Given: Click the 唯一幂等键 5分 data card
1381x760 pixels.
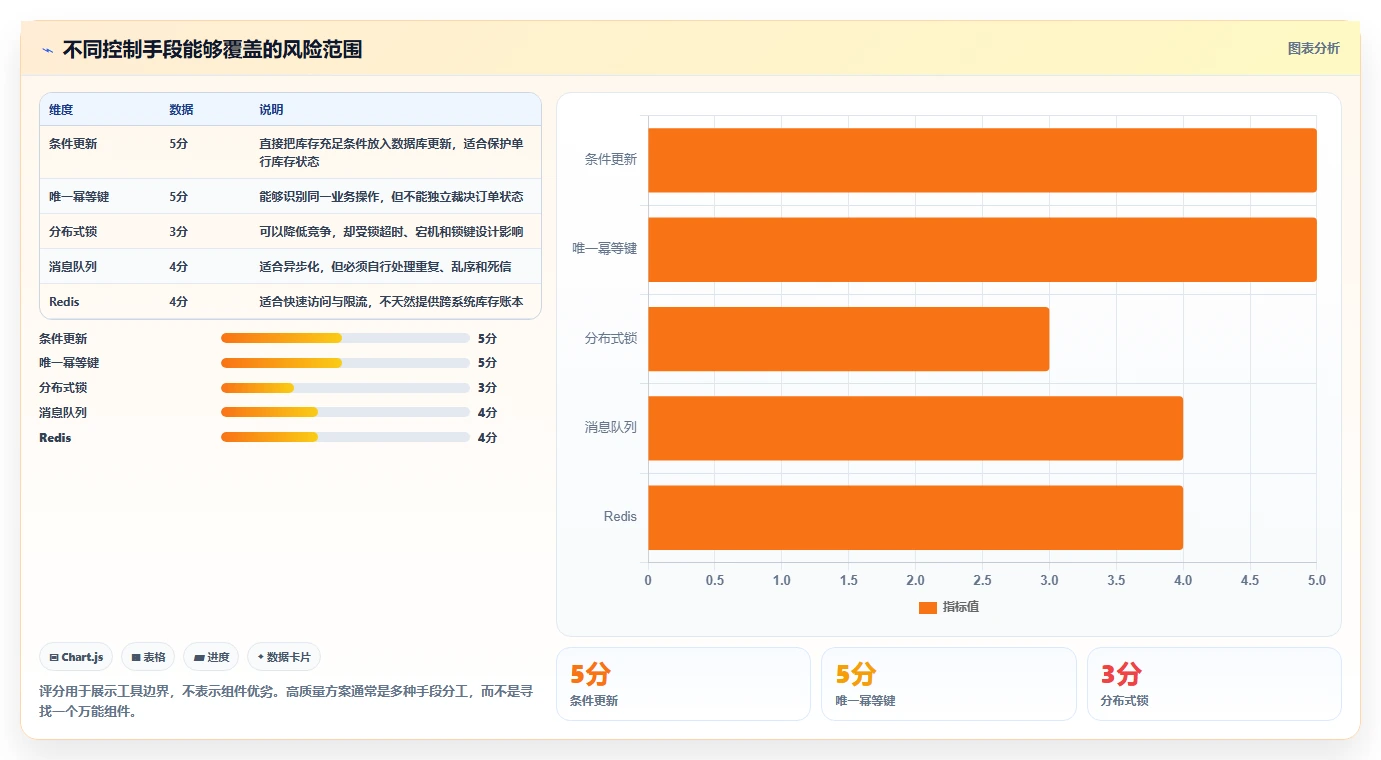Looking at the screenshot, I should [949, 684].
